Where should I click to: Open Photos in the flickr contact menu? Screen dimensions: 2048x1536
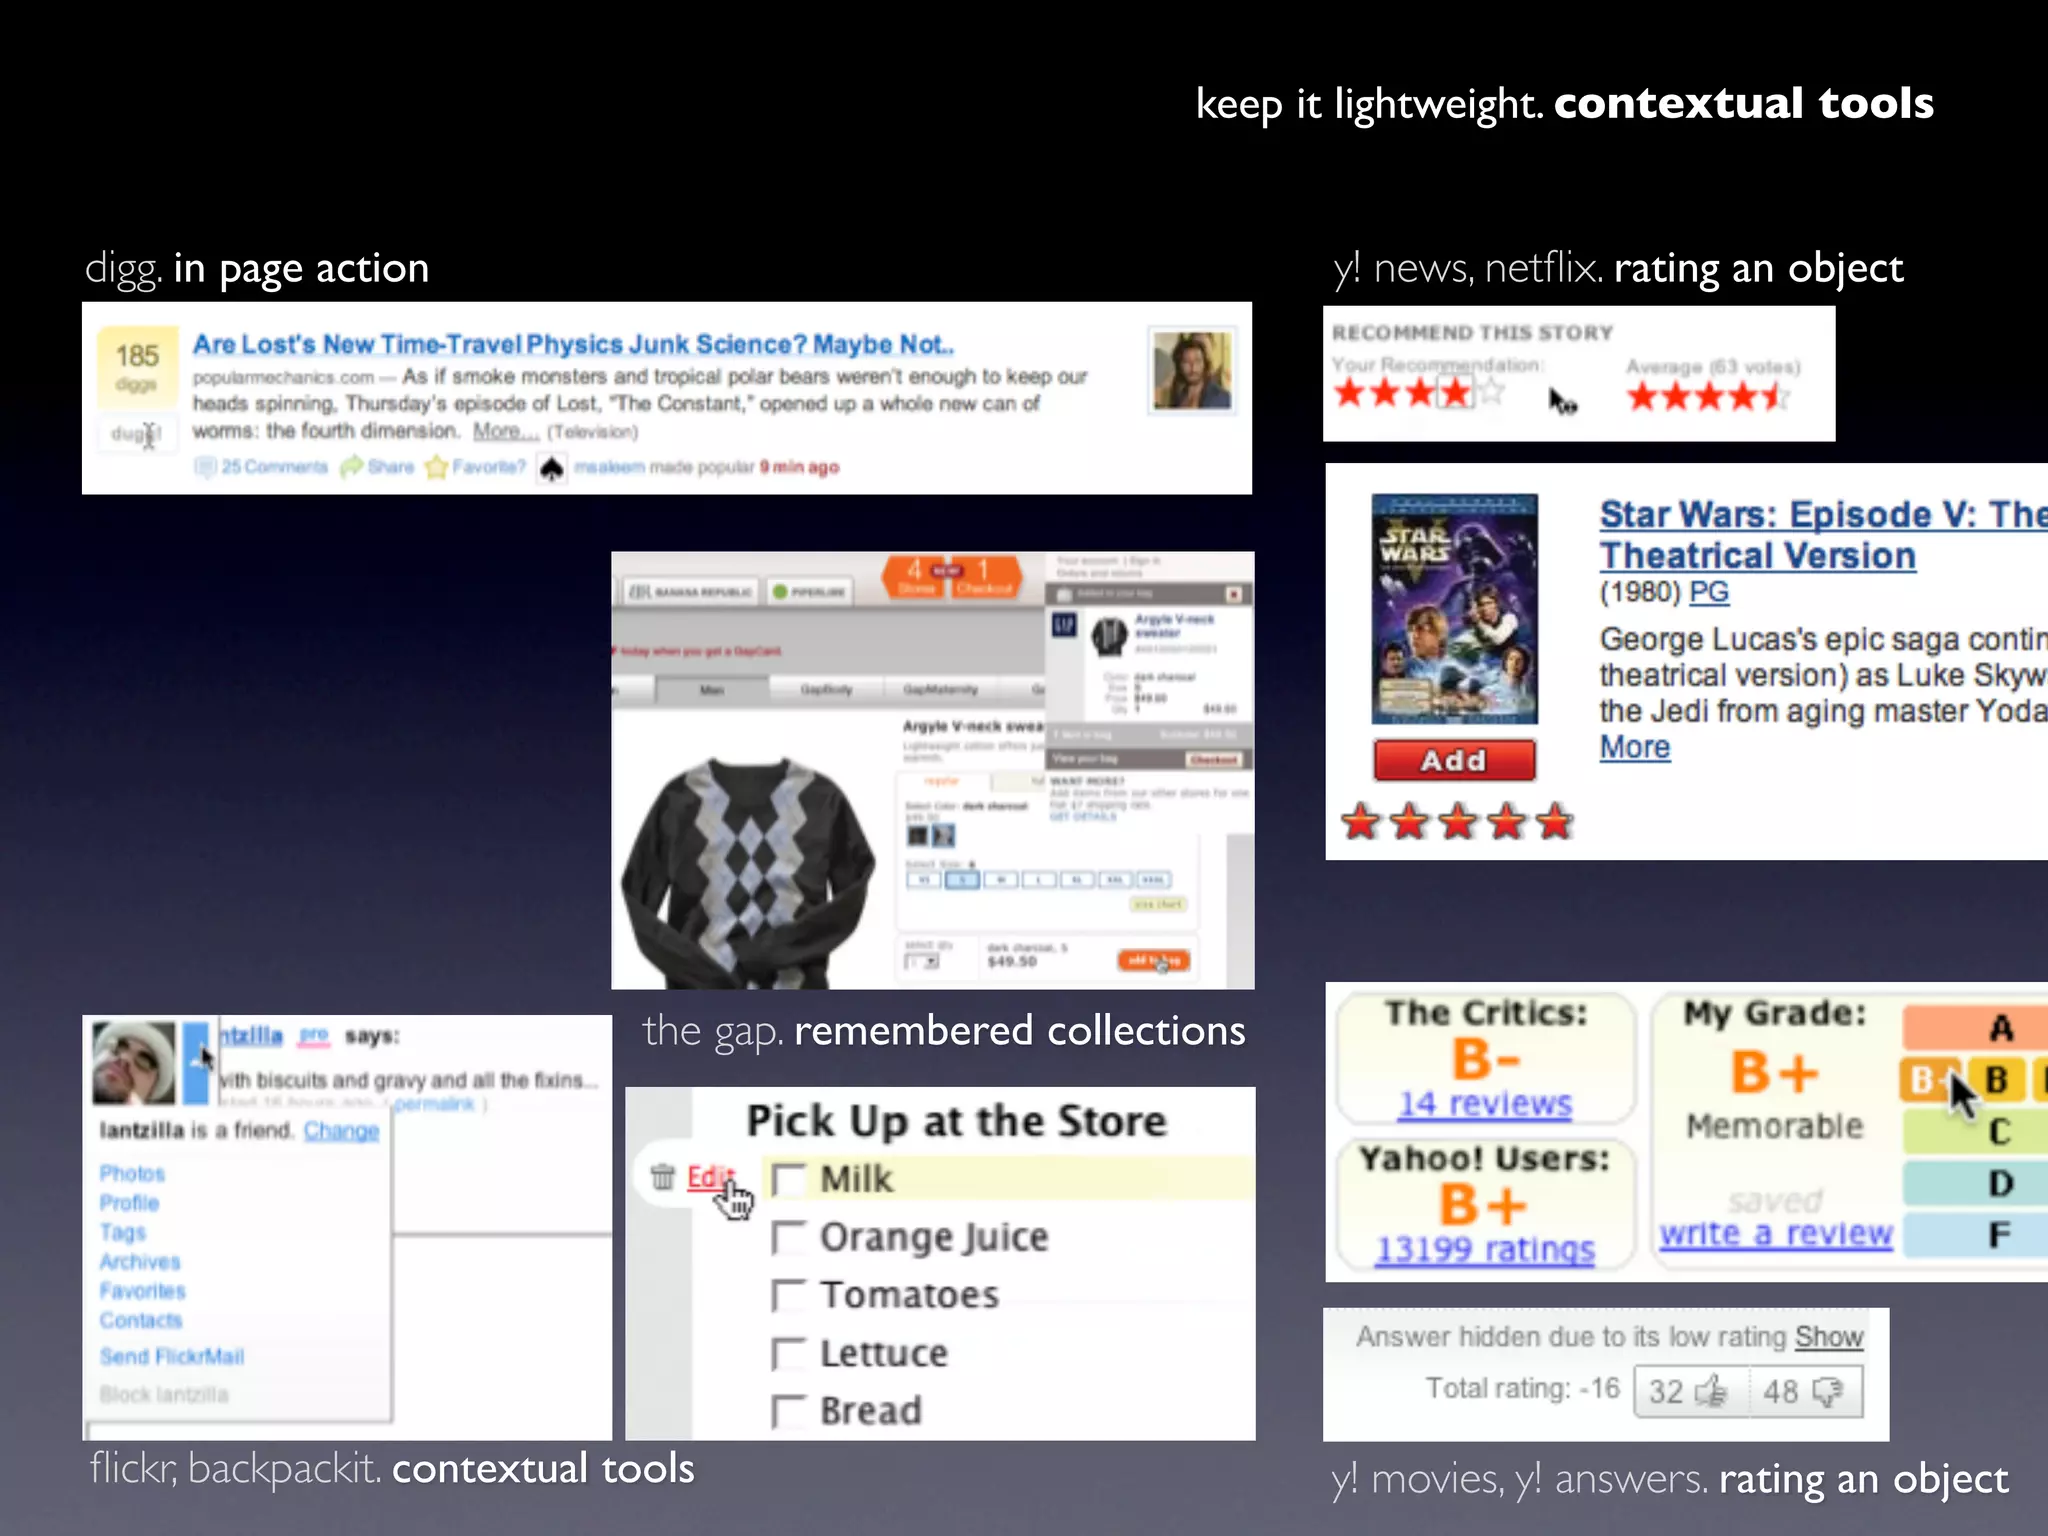(132, 1173)
